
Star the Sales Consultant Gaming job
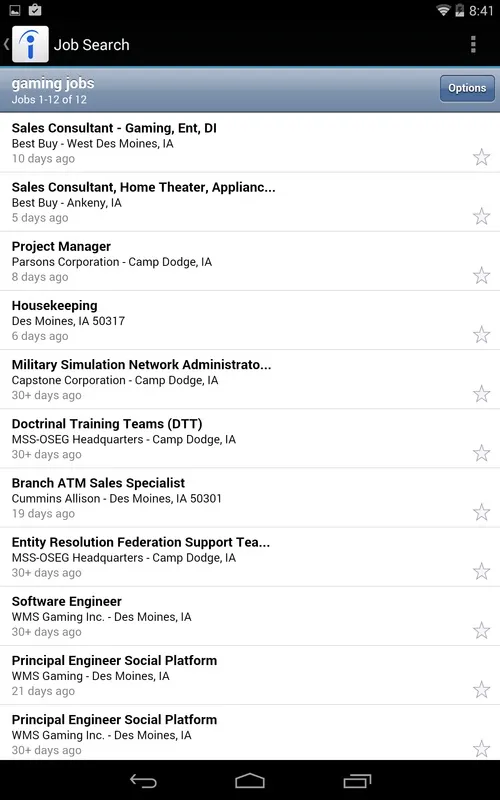tap(481, 157)
